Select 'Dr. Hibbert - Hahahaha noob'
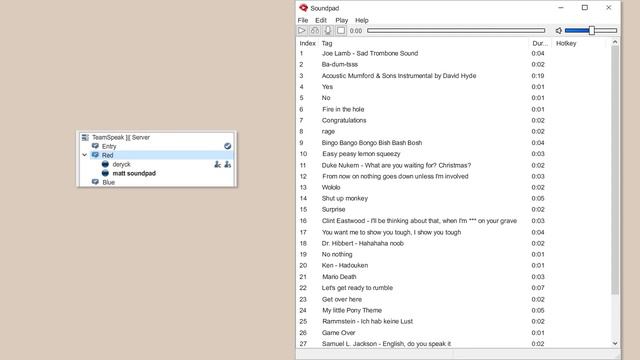Image resolution: width=640 pixels, height=360 pixels. (x=362, y=243)
